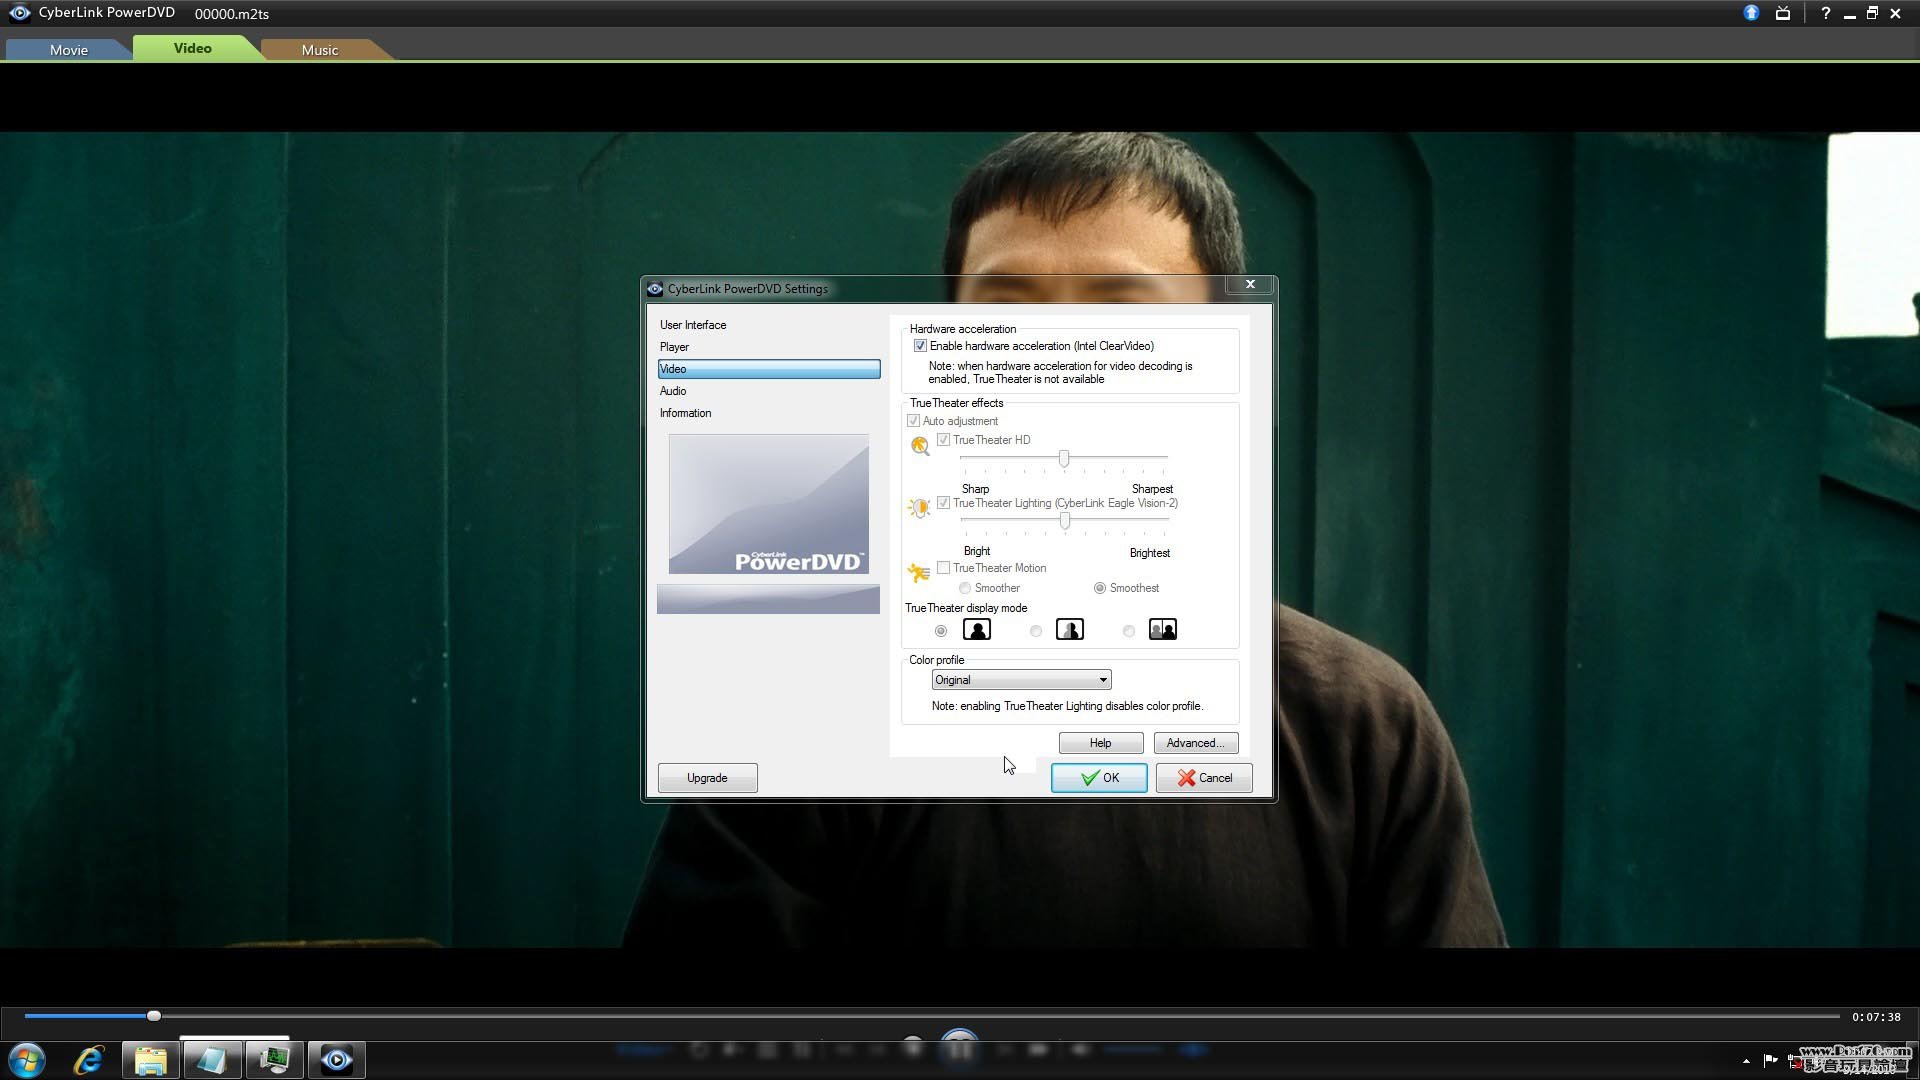This screenshot has width=1920, height=1080.
Task: Toggle TrueTheater Motion checkbox
Action: pyautogui.click(x=943, y=568)
